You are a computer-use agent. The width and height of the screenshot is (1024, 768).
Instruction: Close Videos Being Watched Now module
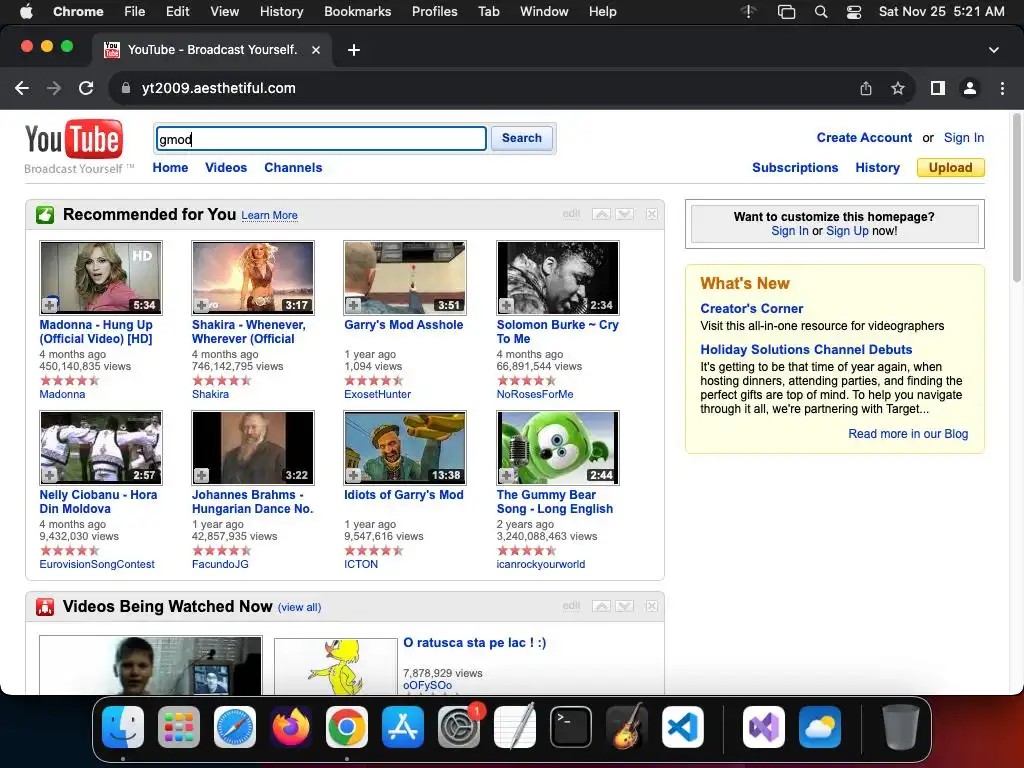(x=652, y=606)
